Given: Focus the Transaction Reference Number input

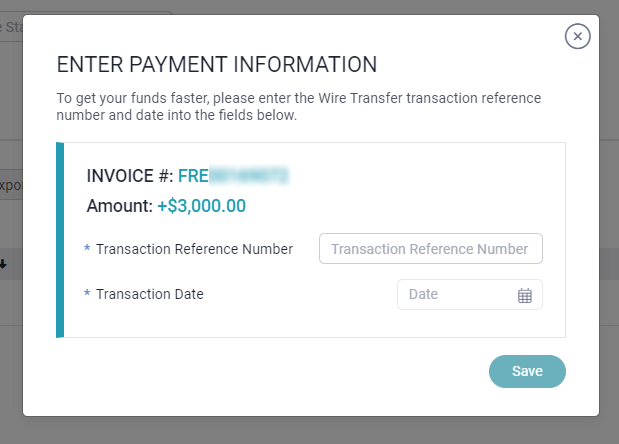Looking at the screenshot, I should [x=431, y=249].
